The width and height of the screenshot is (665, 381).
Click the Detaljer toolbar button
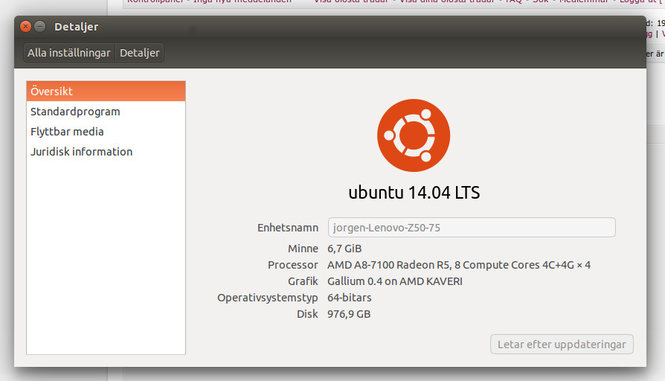pyautogui.click(x=140, y=53)
